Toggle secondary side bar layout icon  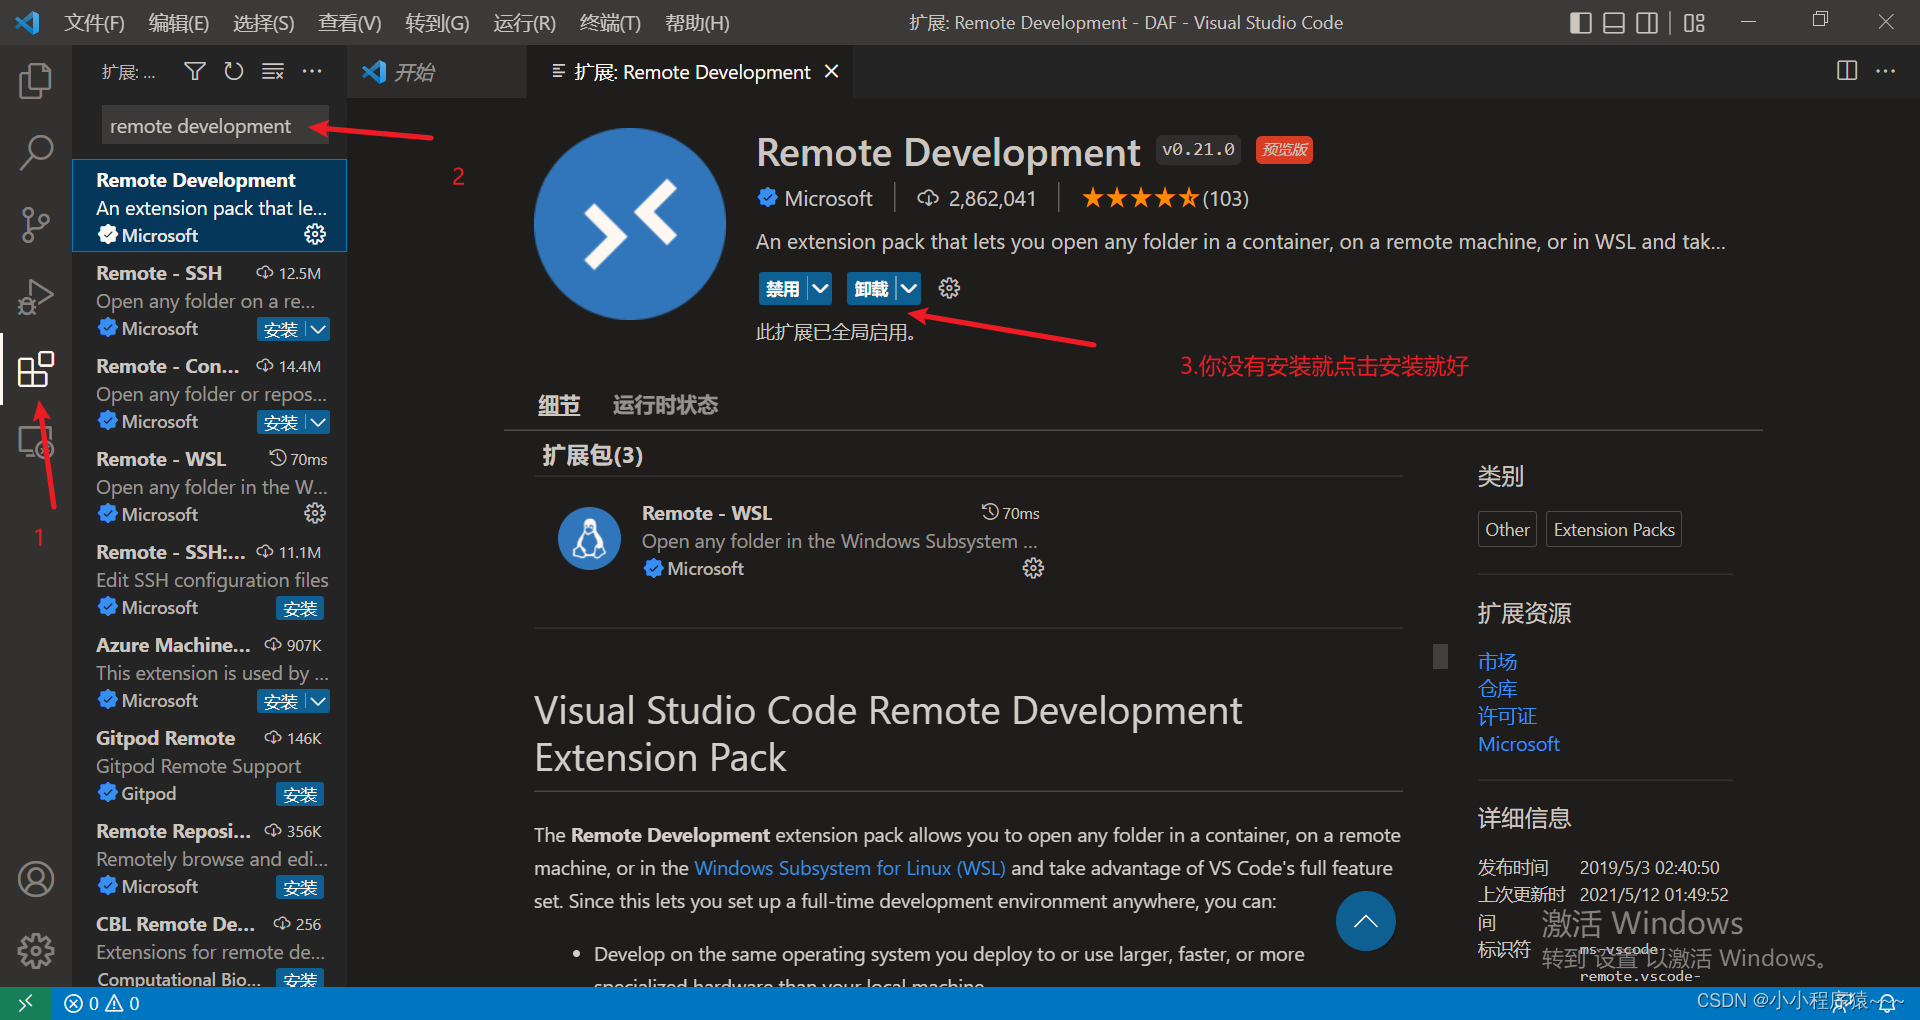pos(1647,23)
